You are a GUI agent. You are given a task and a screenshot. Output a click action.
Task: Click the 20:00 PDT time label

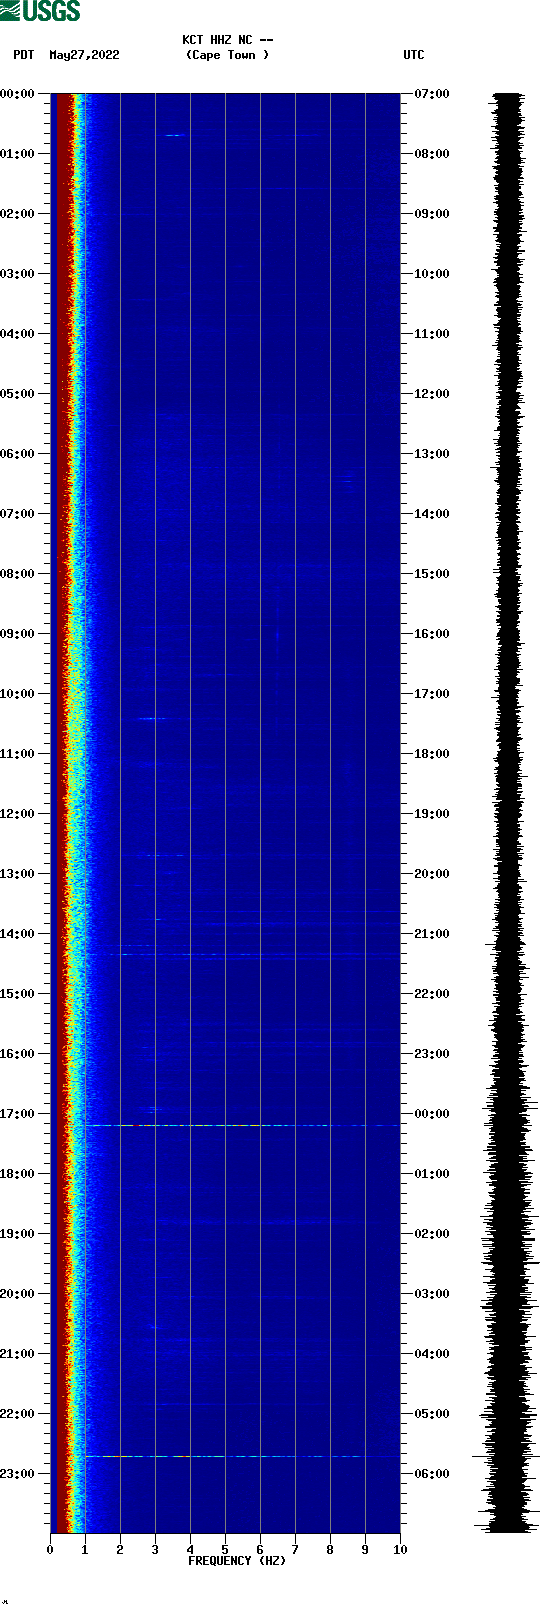click(x=18, y=1294)
